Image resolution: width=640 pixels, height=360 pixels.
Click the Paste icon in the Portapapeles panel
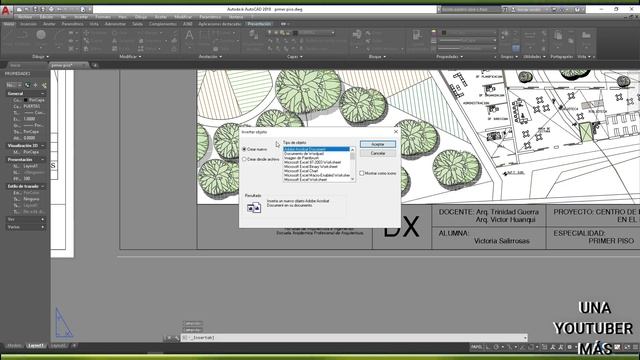pos(558,36)
